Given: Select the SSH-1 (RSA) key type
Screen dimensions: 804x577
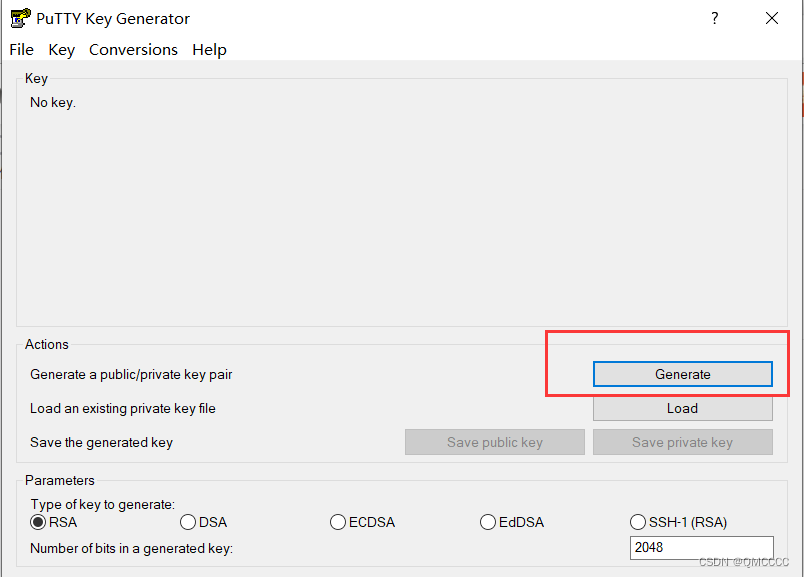Looking at the screenshot, I should [678, 522].
